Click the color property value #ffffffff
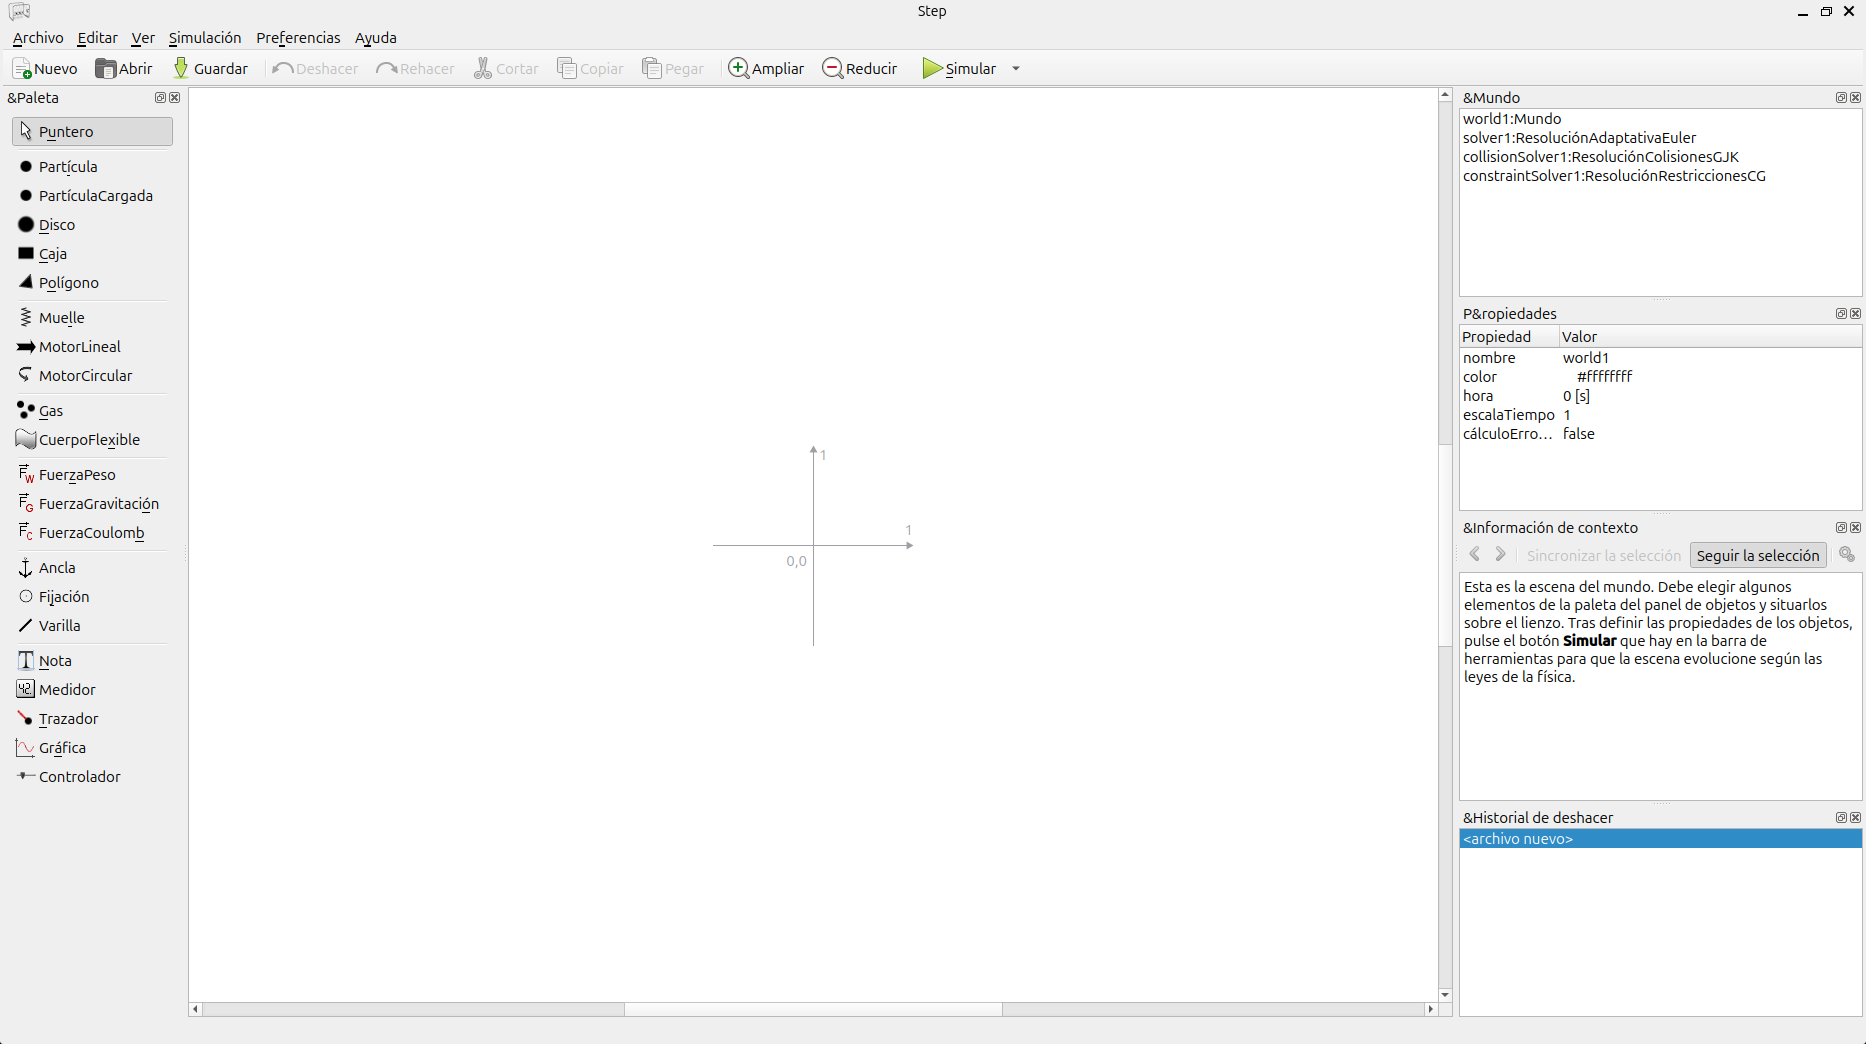Screen dimensions: 1866x1044 point(1604,377)
